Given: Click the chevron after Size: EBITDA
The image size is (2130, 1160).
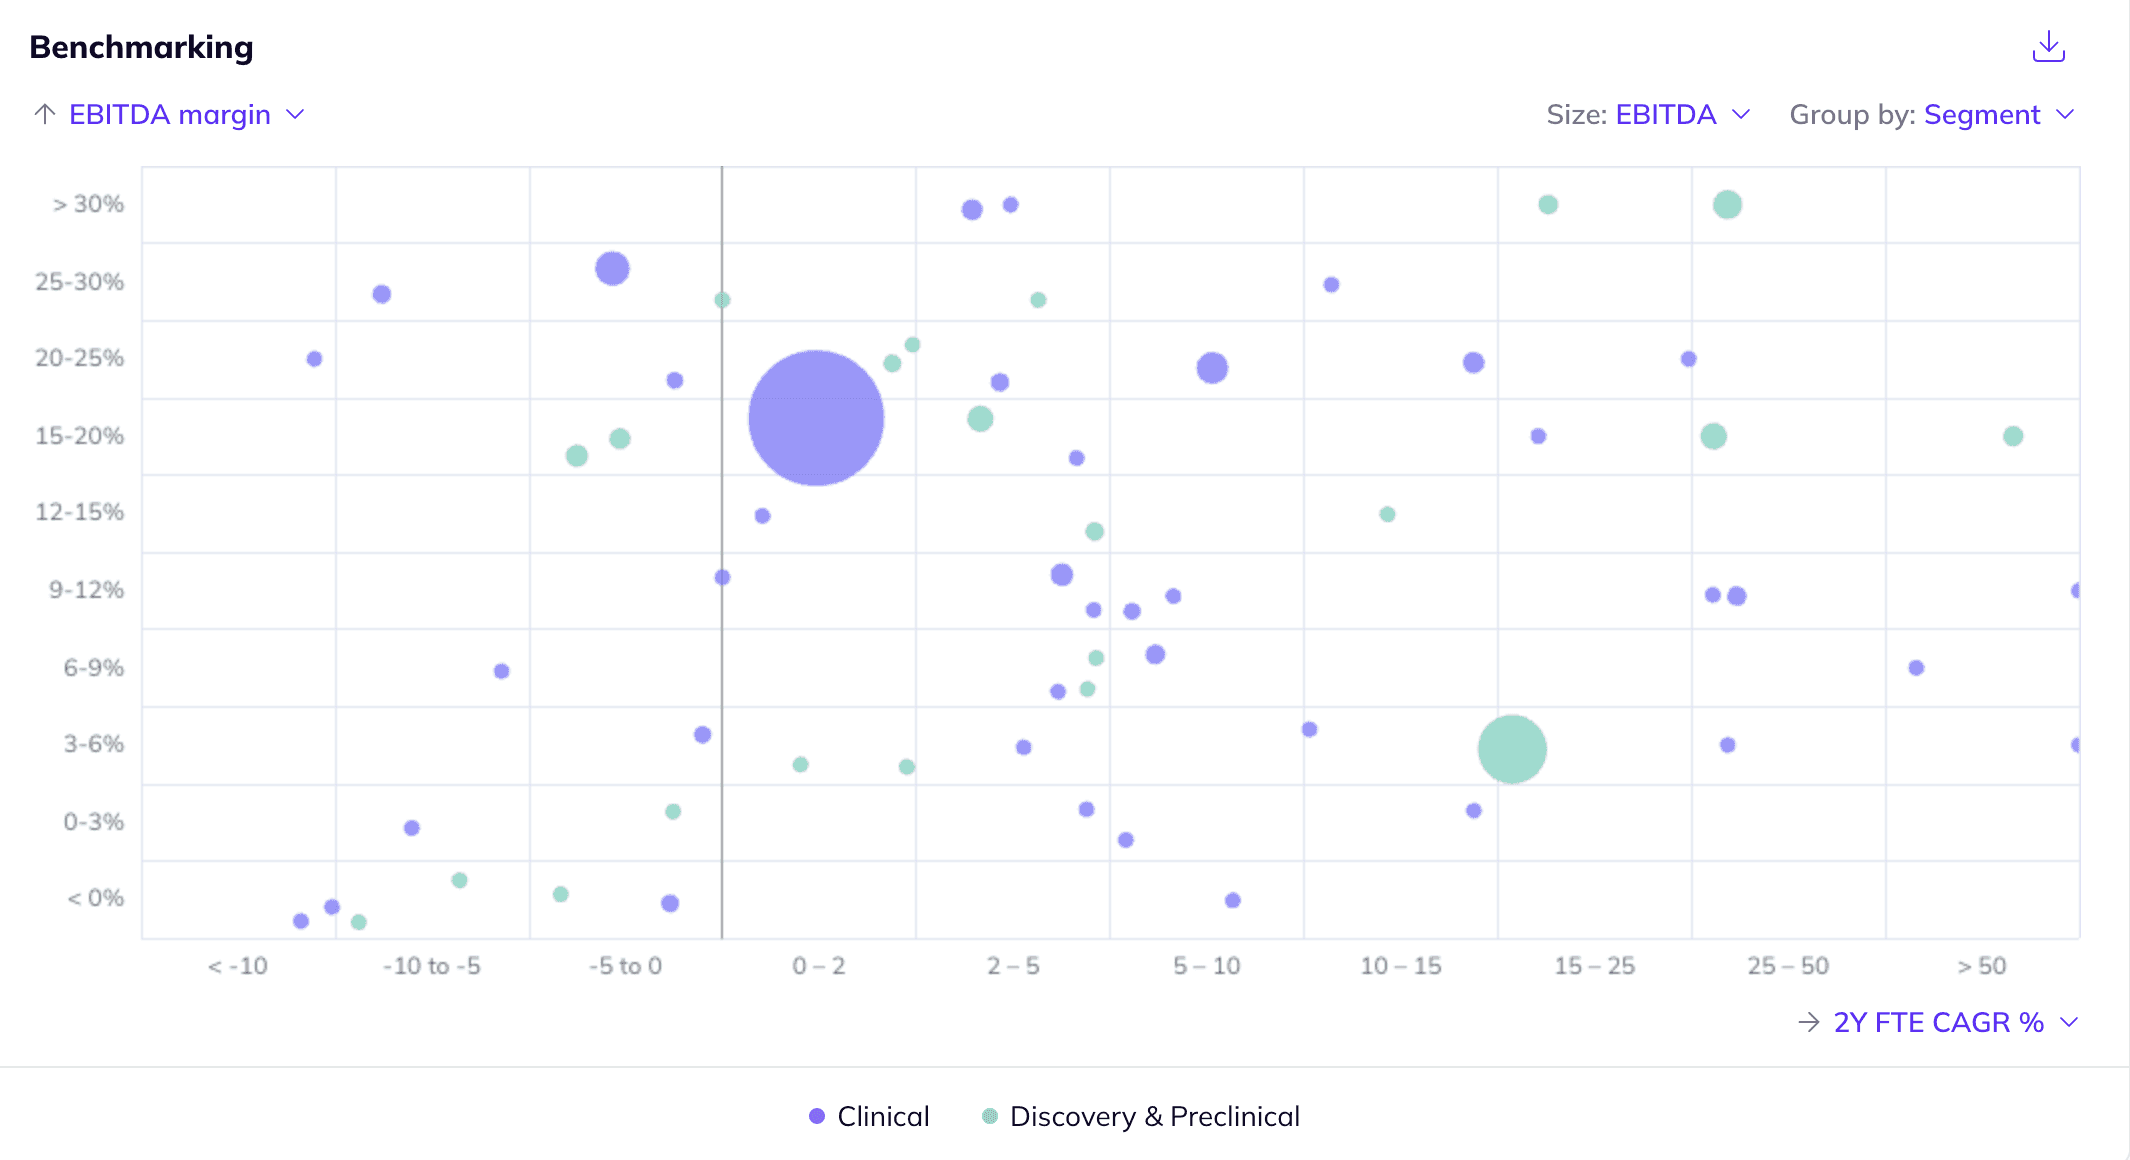Looking at the screenshot, I should (x=1741, y=115).
